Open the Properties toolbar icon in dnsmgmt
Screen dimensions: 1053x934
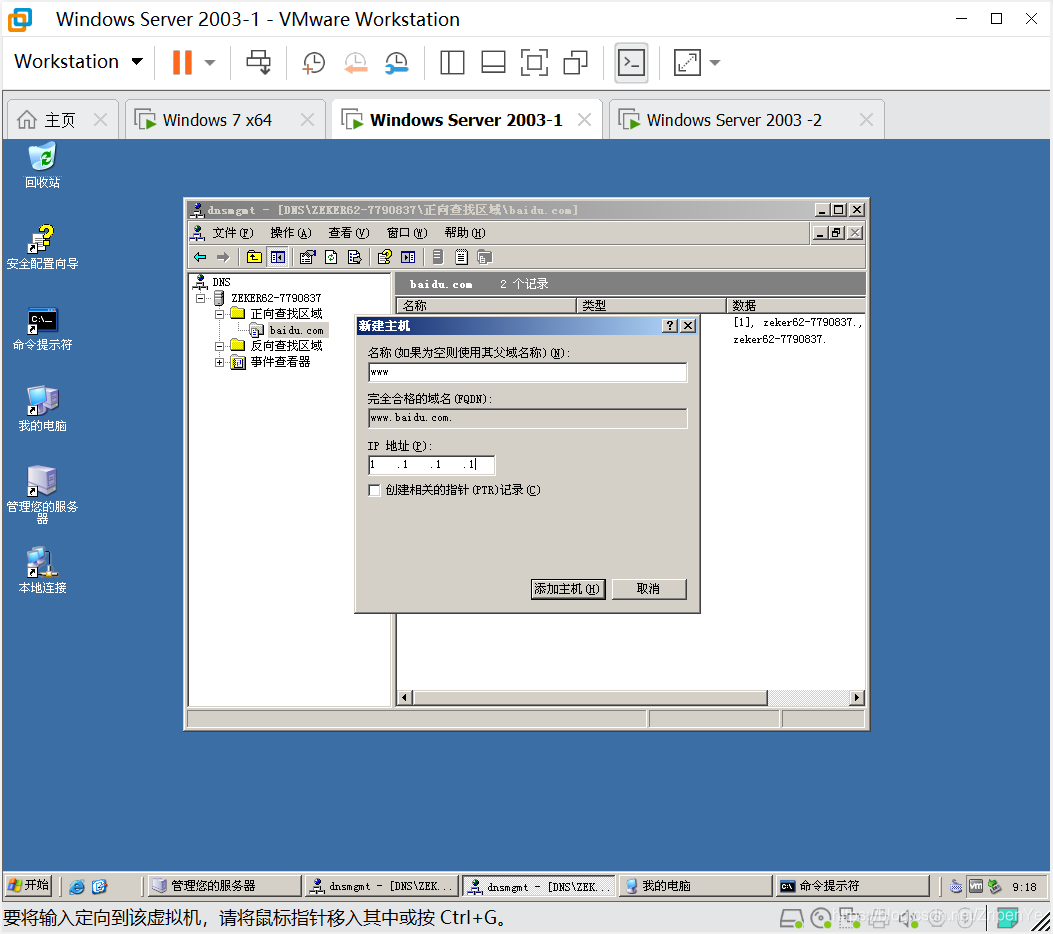(x=307, y=257)
